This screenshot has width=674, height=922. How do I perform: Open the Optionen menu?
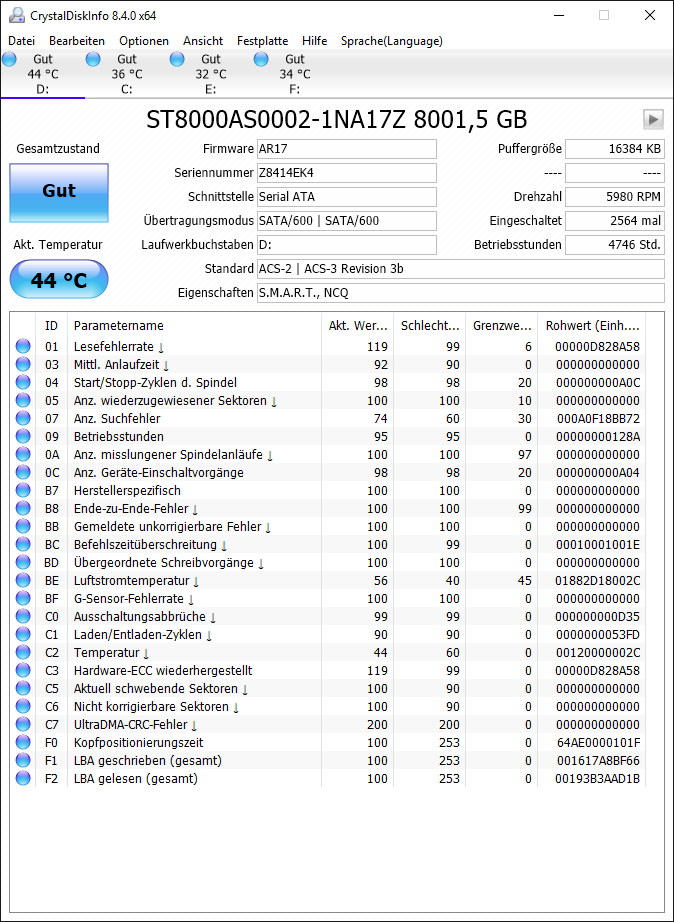(x=144, y=41)
